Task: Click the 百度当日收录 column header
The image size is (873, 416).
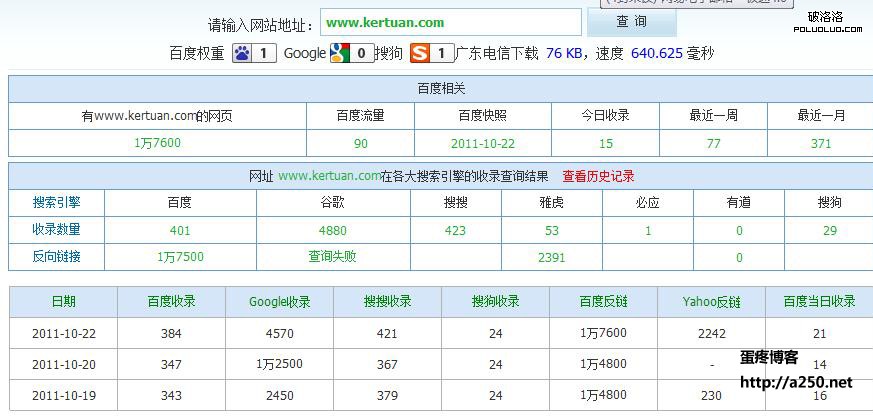Action: 819,301
